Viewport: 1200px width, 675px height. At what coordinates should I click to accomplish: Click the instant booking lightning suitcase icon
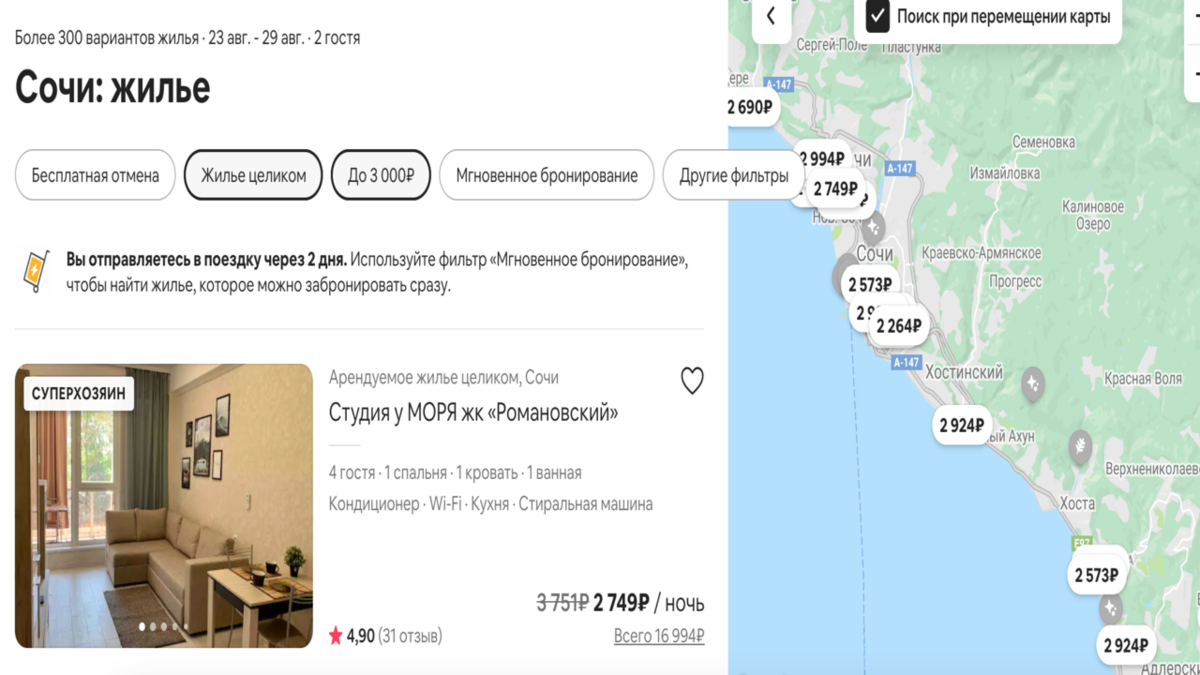[x=35, y=271]
